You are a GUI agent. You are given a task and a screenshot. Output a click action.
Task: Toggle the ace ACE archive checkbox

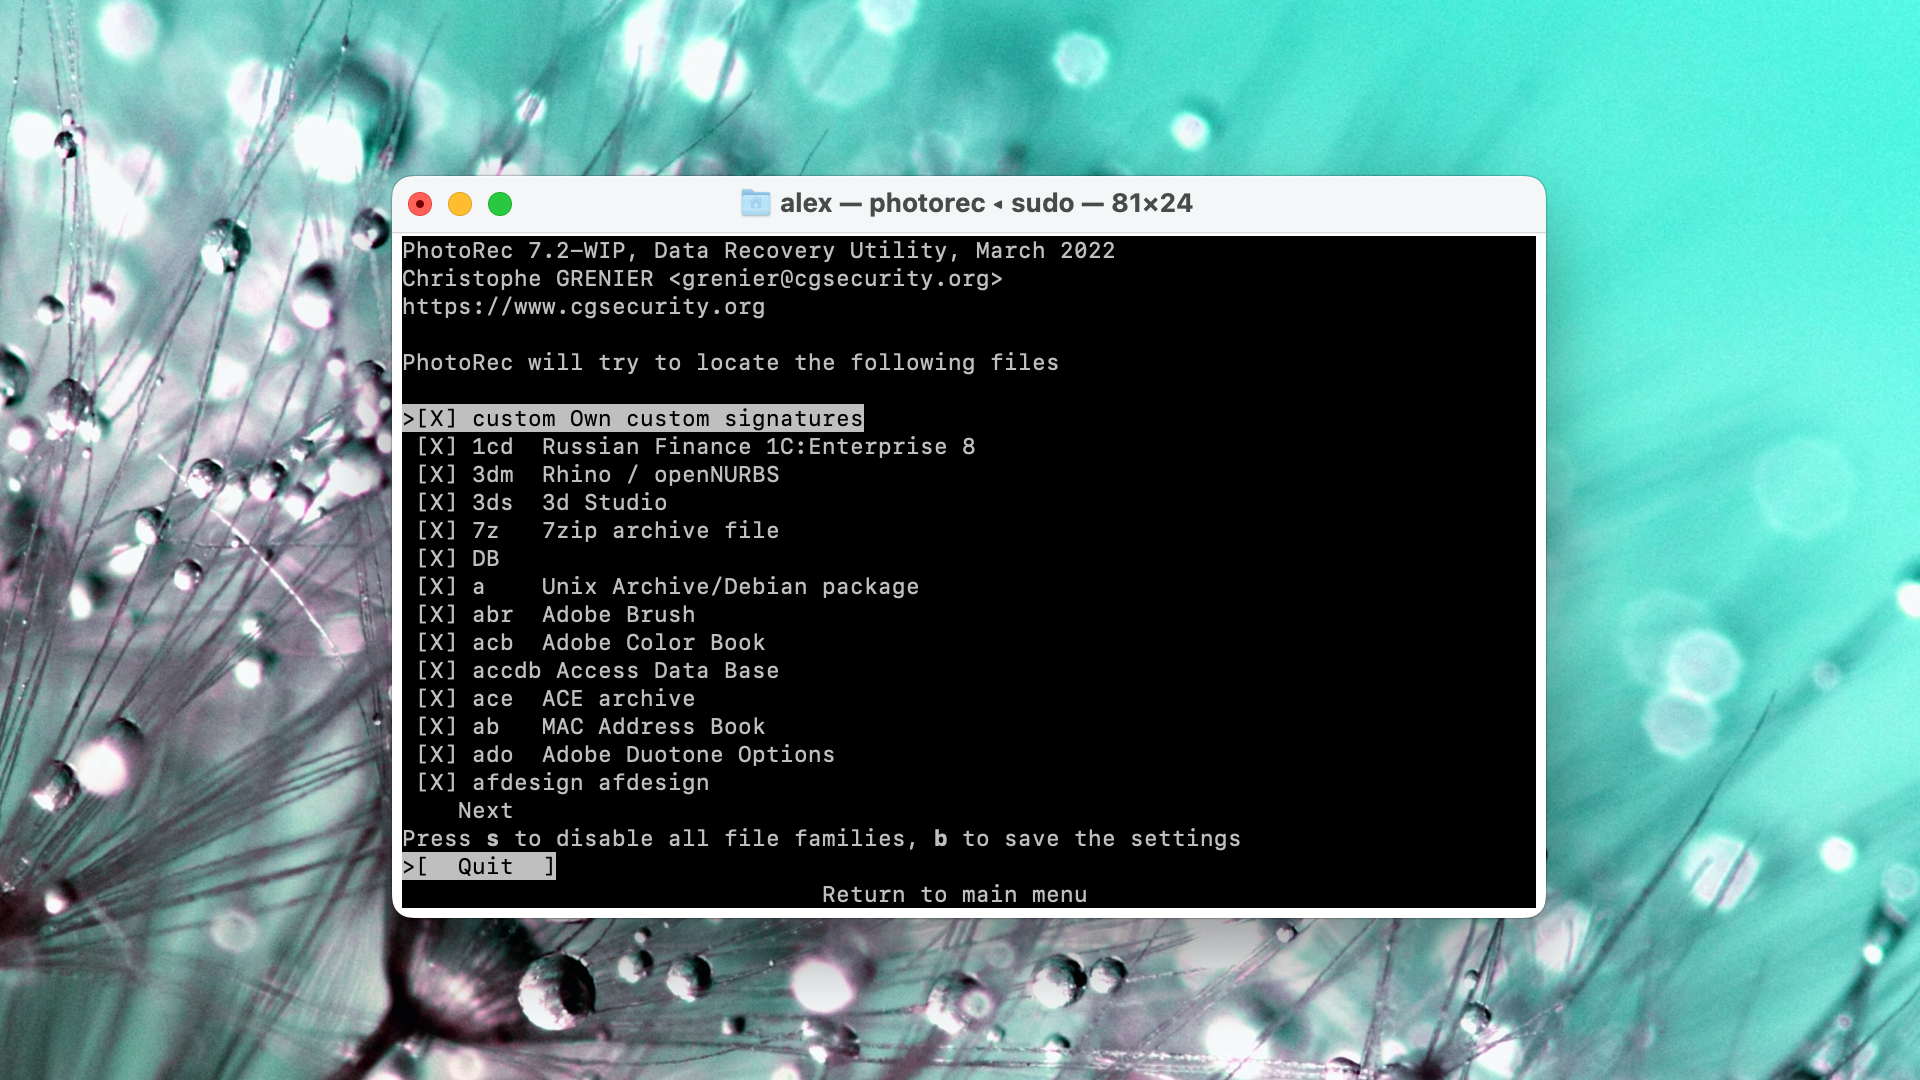click(437, 698)
